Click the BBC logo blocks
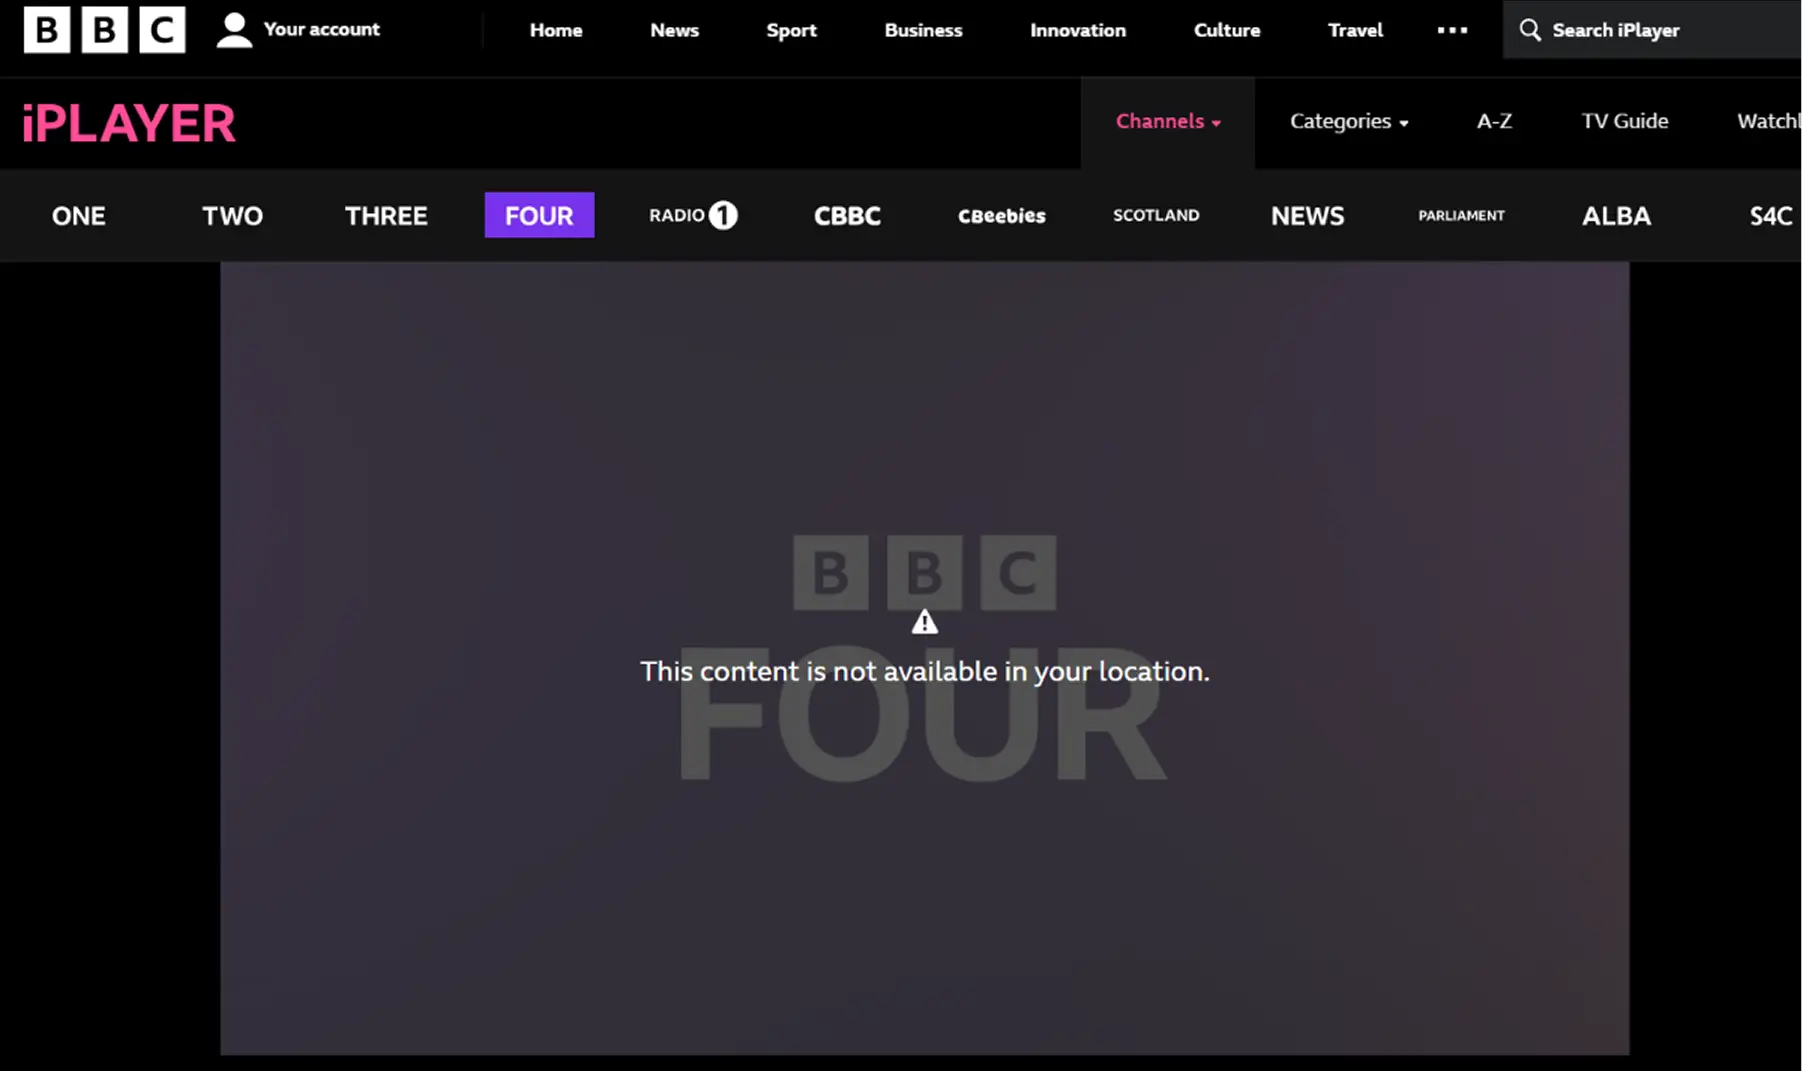The width and height of the screenshot is (1802, 1071). [104, 30]
